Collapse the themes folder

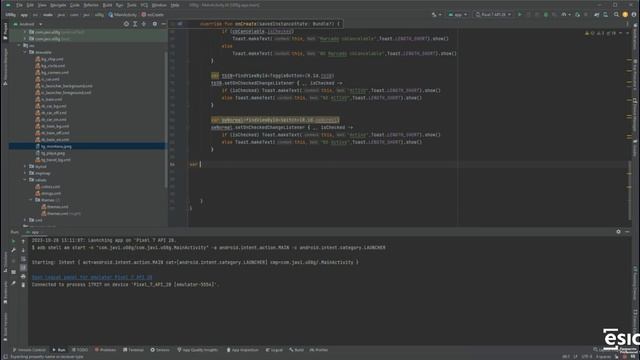click(31, 200)
